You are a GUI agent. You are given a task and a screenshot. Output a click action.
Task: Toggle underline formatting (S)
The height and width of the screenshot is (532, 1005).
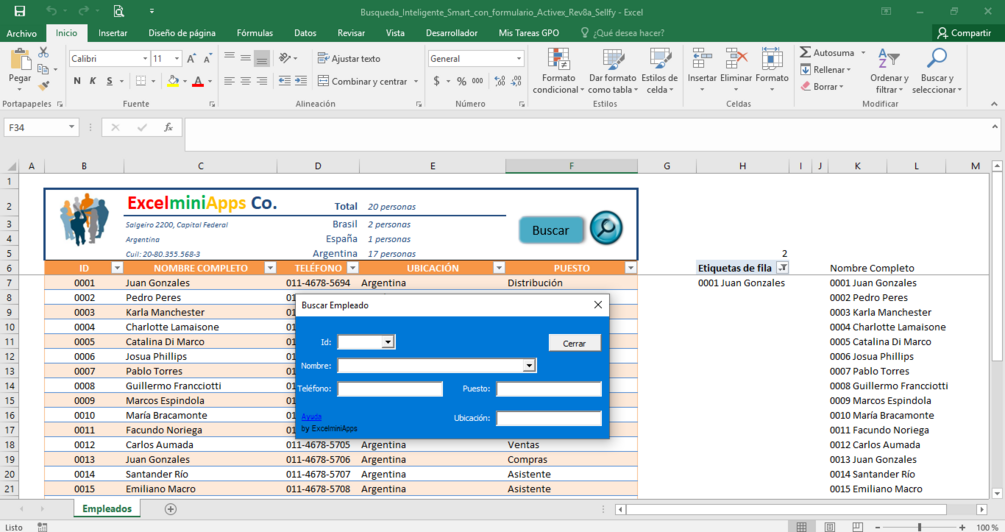pyautogui.click(x=110, y=81)
